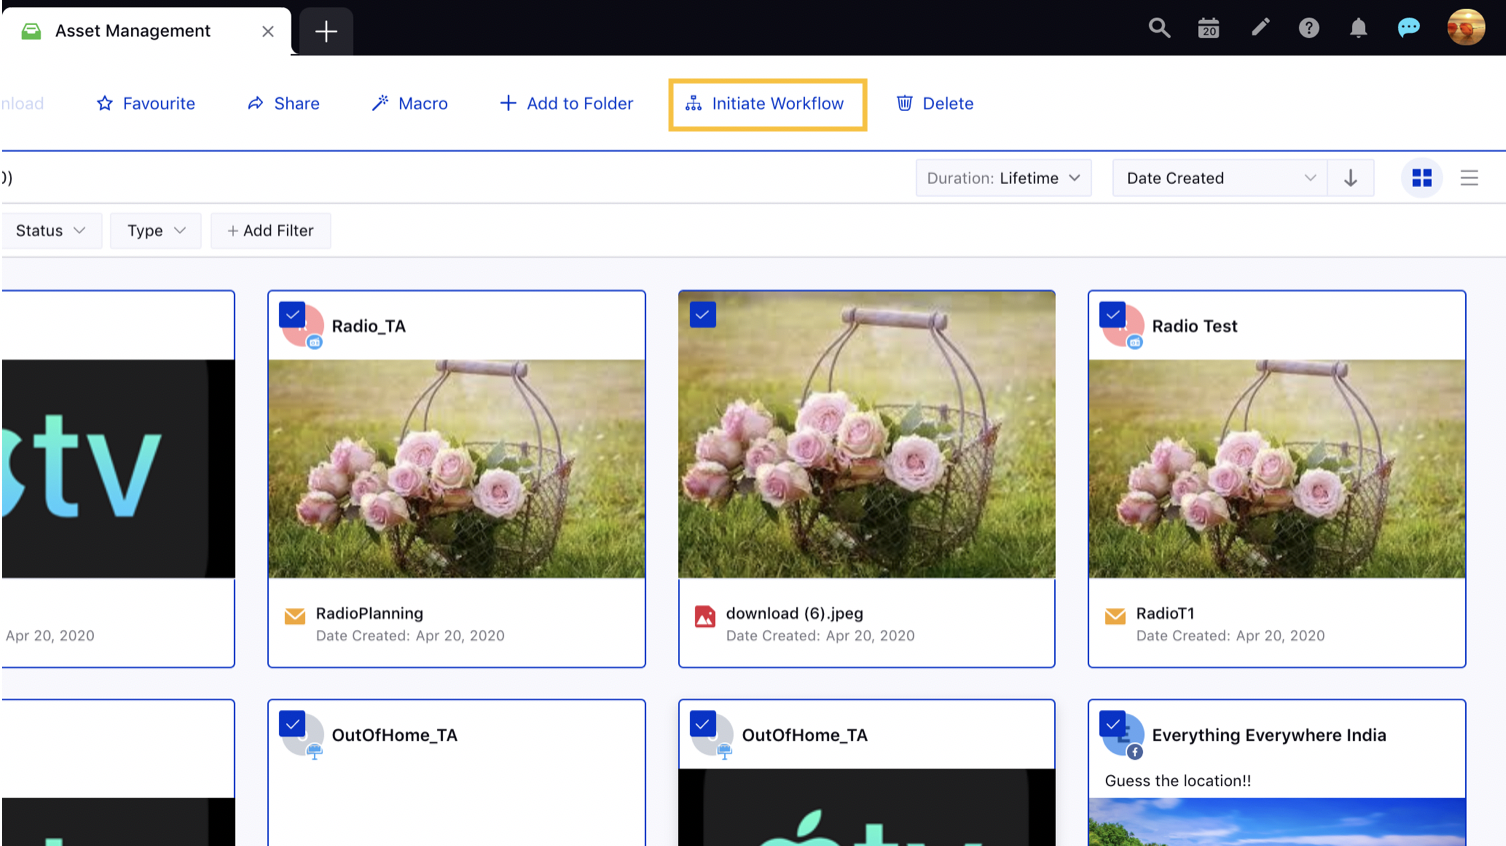Viewport: 1506px width, 846px height.
Task: Click the download (6).jpeg file name
Action: click(794, 613)
